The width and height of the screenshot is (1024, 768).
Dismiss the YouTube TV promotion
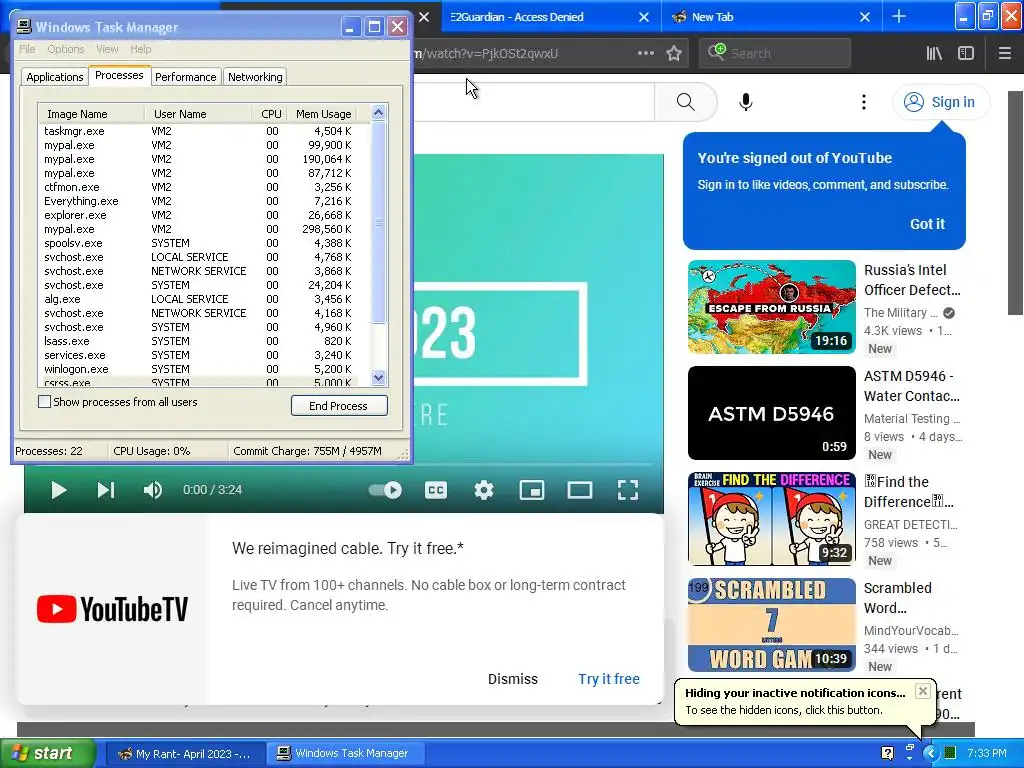point(513,679)
